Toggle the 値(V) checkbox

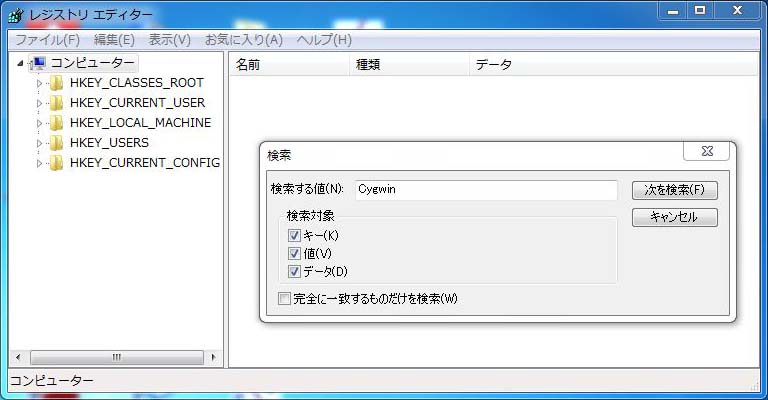(294, 254)
